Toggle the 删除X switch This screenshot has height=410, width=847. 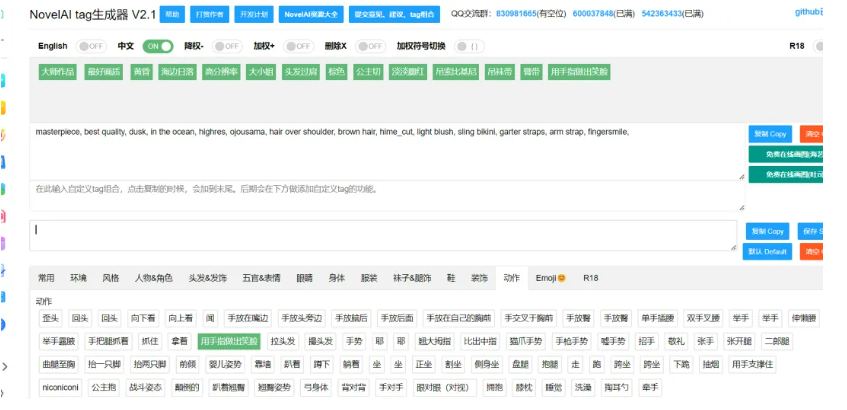(x=369, y=46)
